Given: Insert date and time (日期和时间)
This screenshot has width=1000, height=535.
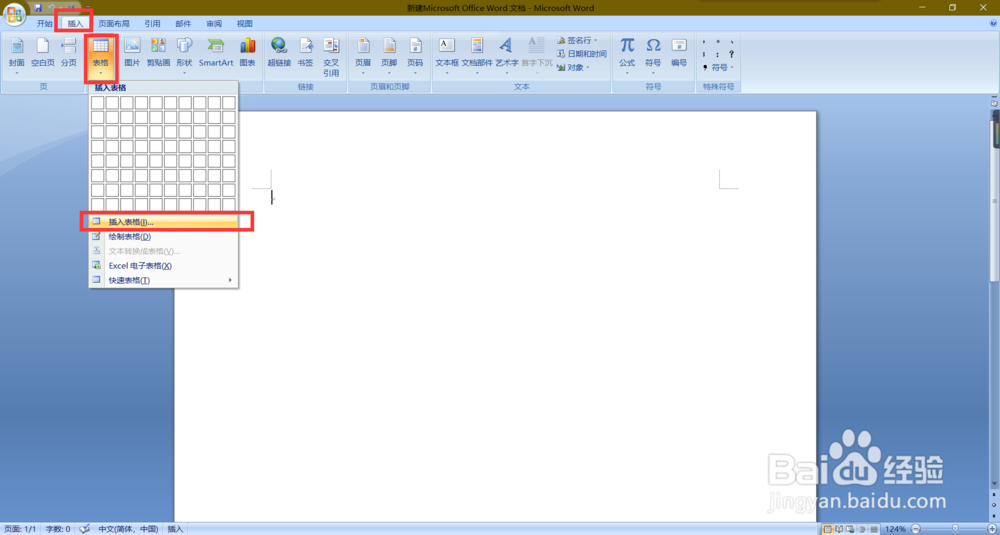Looking at the screenshot, I should pos(582,54).
